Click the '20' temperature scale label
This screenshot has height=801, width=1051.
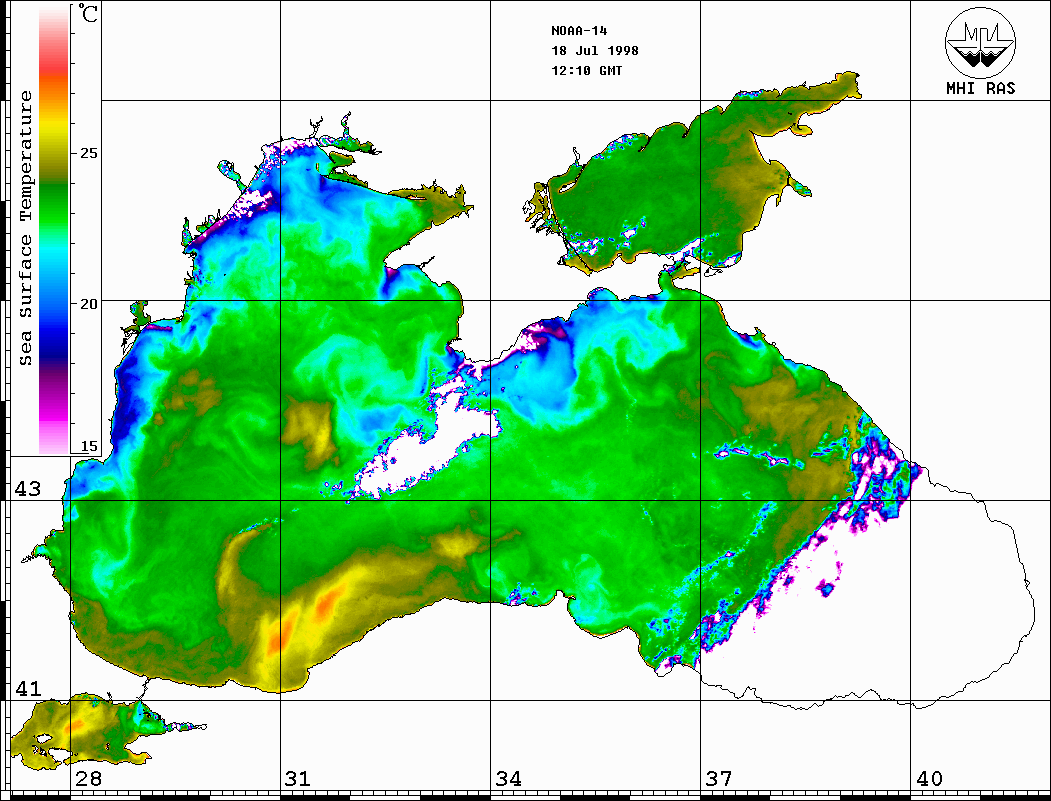click(88, 304)
